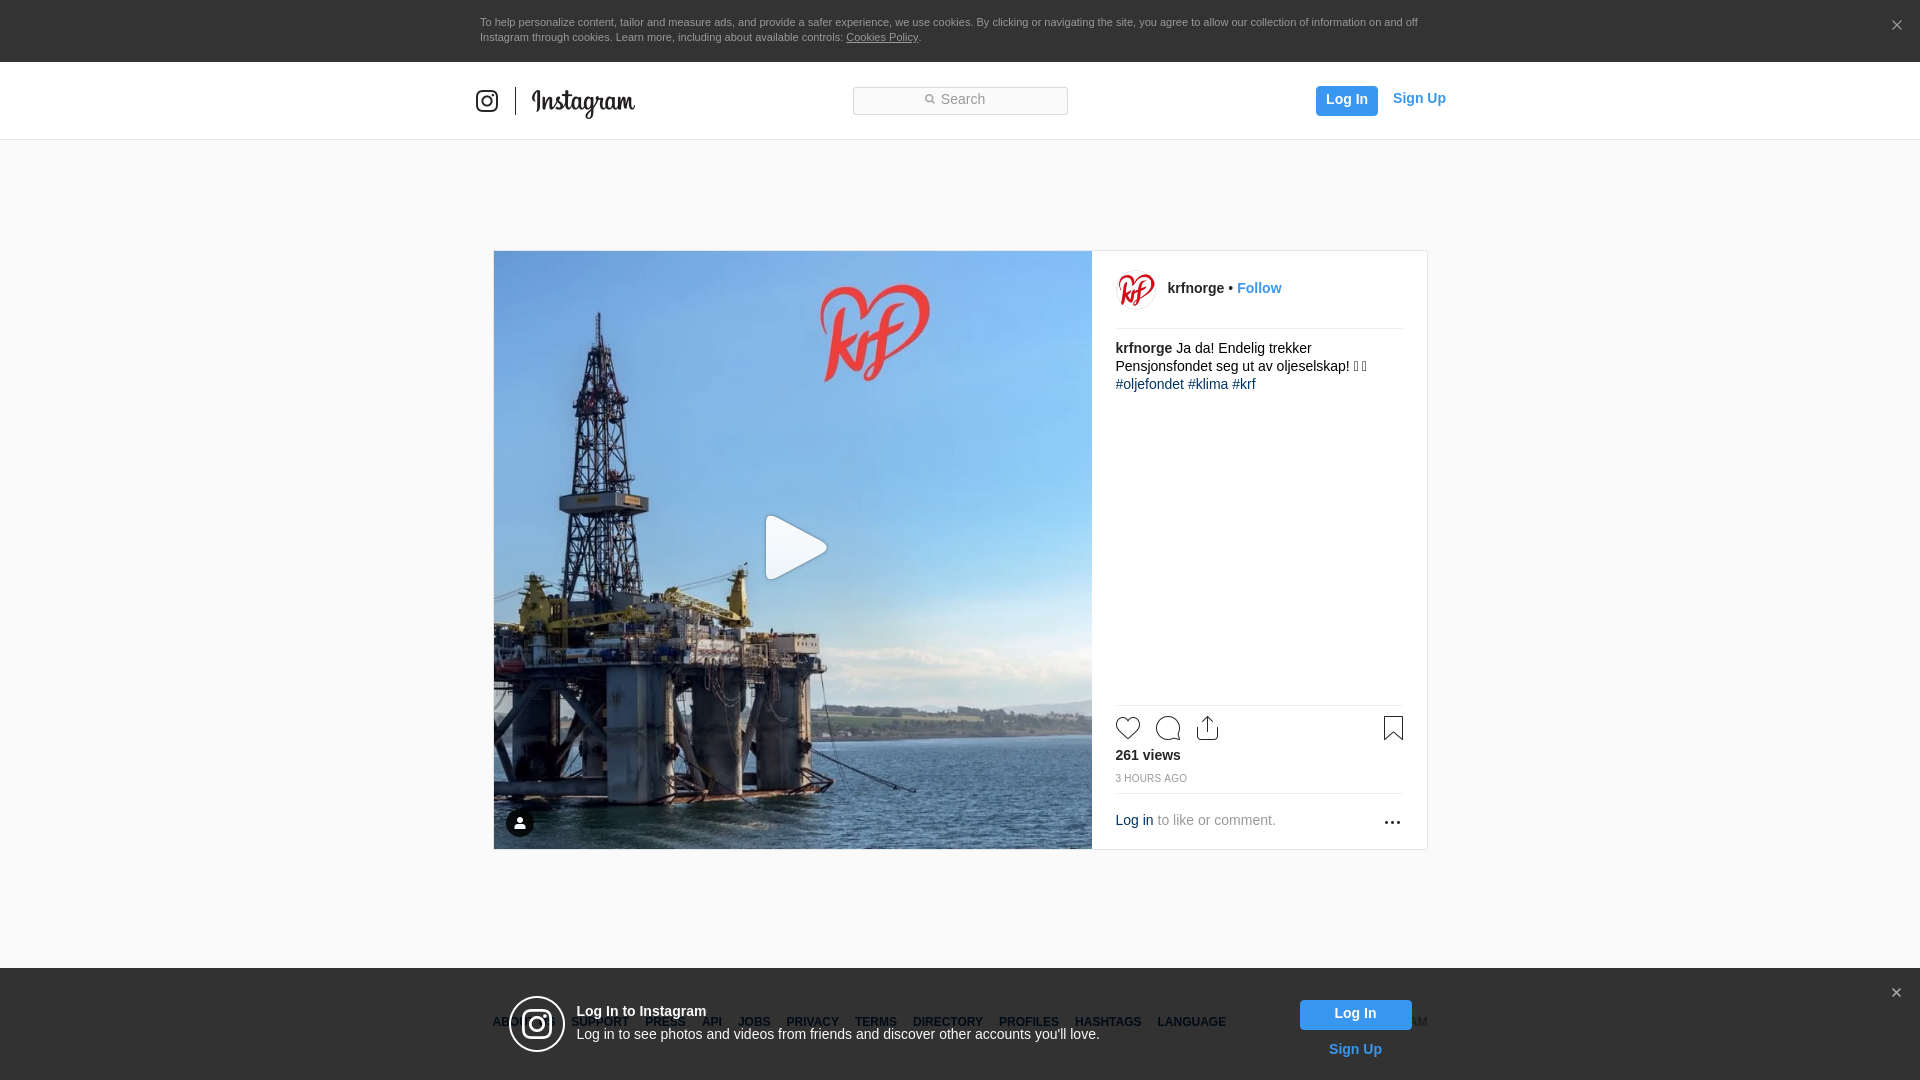Viewport: 1920px width, 1080px height.
Task: Follow the krfnorge account
Action: pyautogui.click(x=1258, y=288)
